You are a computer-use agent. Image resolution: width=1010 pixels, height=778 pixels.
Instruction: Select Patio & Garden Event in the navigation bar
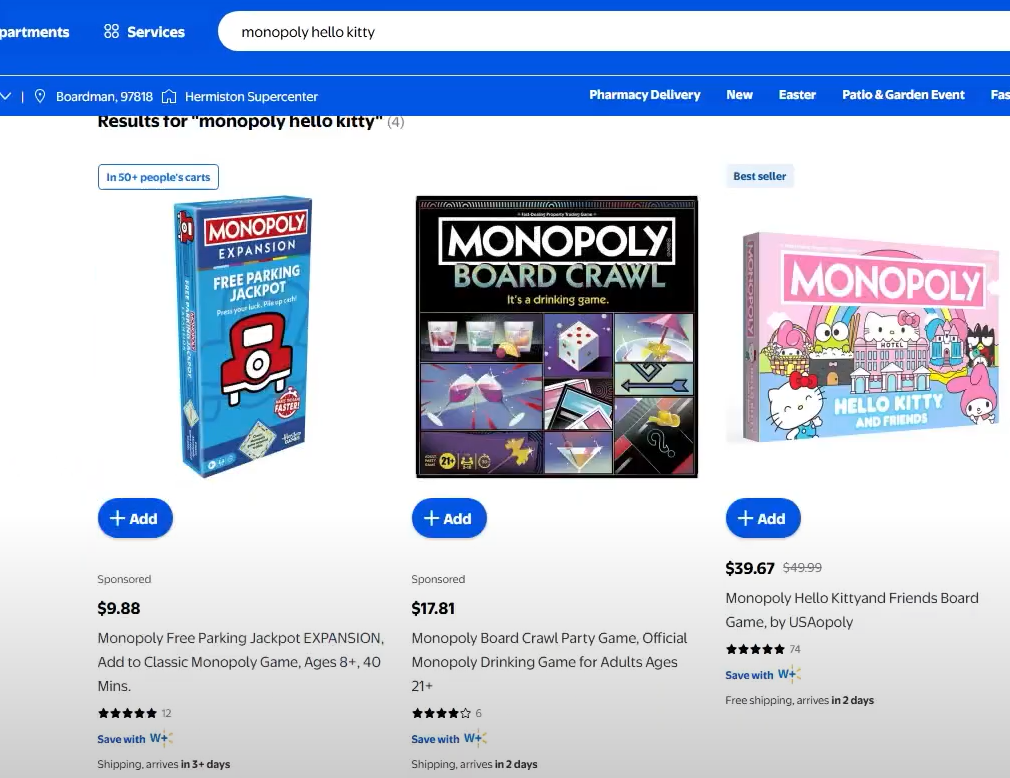tap(903, 95)
